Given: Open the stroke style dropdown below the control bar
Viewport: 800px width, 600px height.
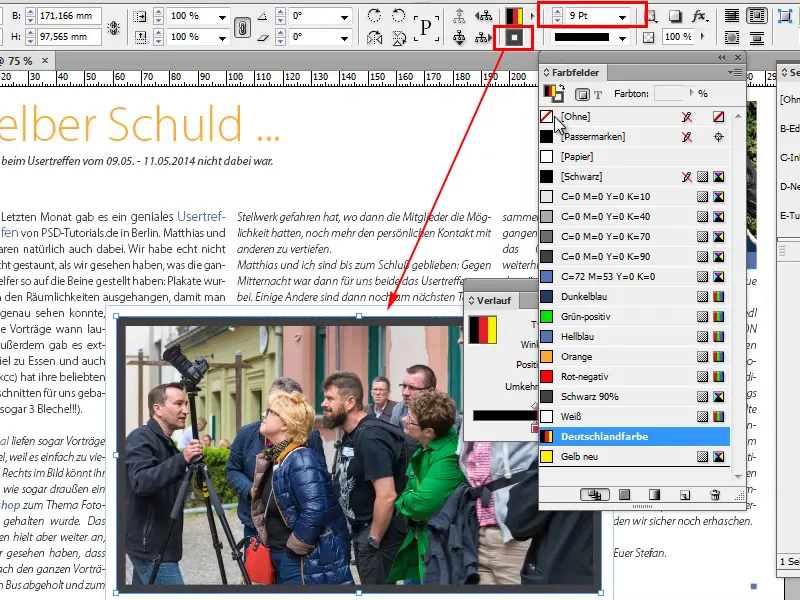Looking at the screenshot, I should pos(622,36).
